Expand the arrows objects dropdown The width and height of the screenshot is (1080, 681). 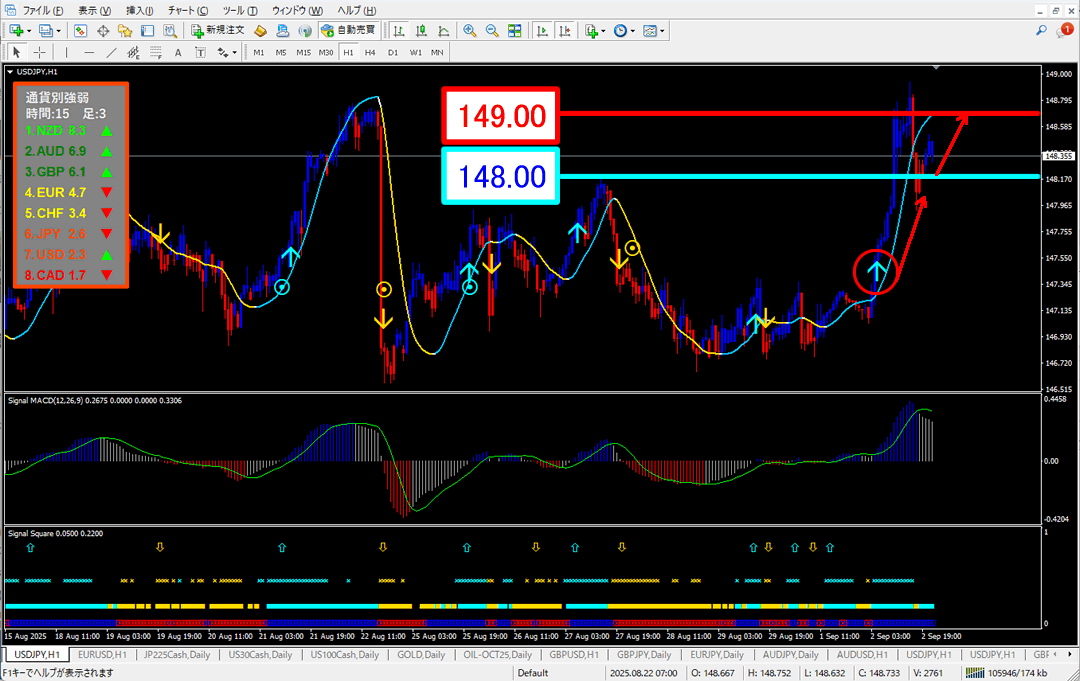[x=235, y=52]
